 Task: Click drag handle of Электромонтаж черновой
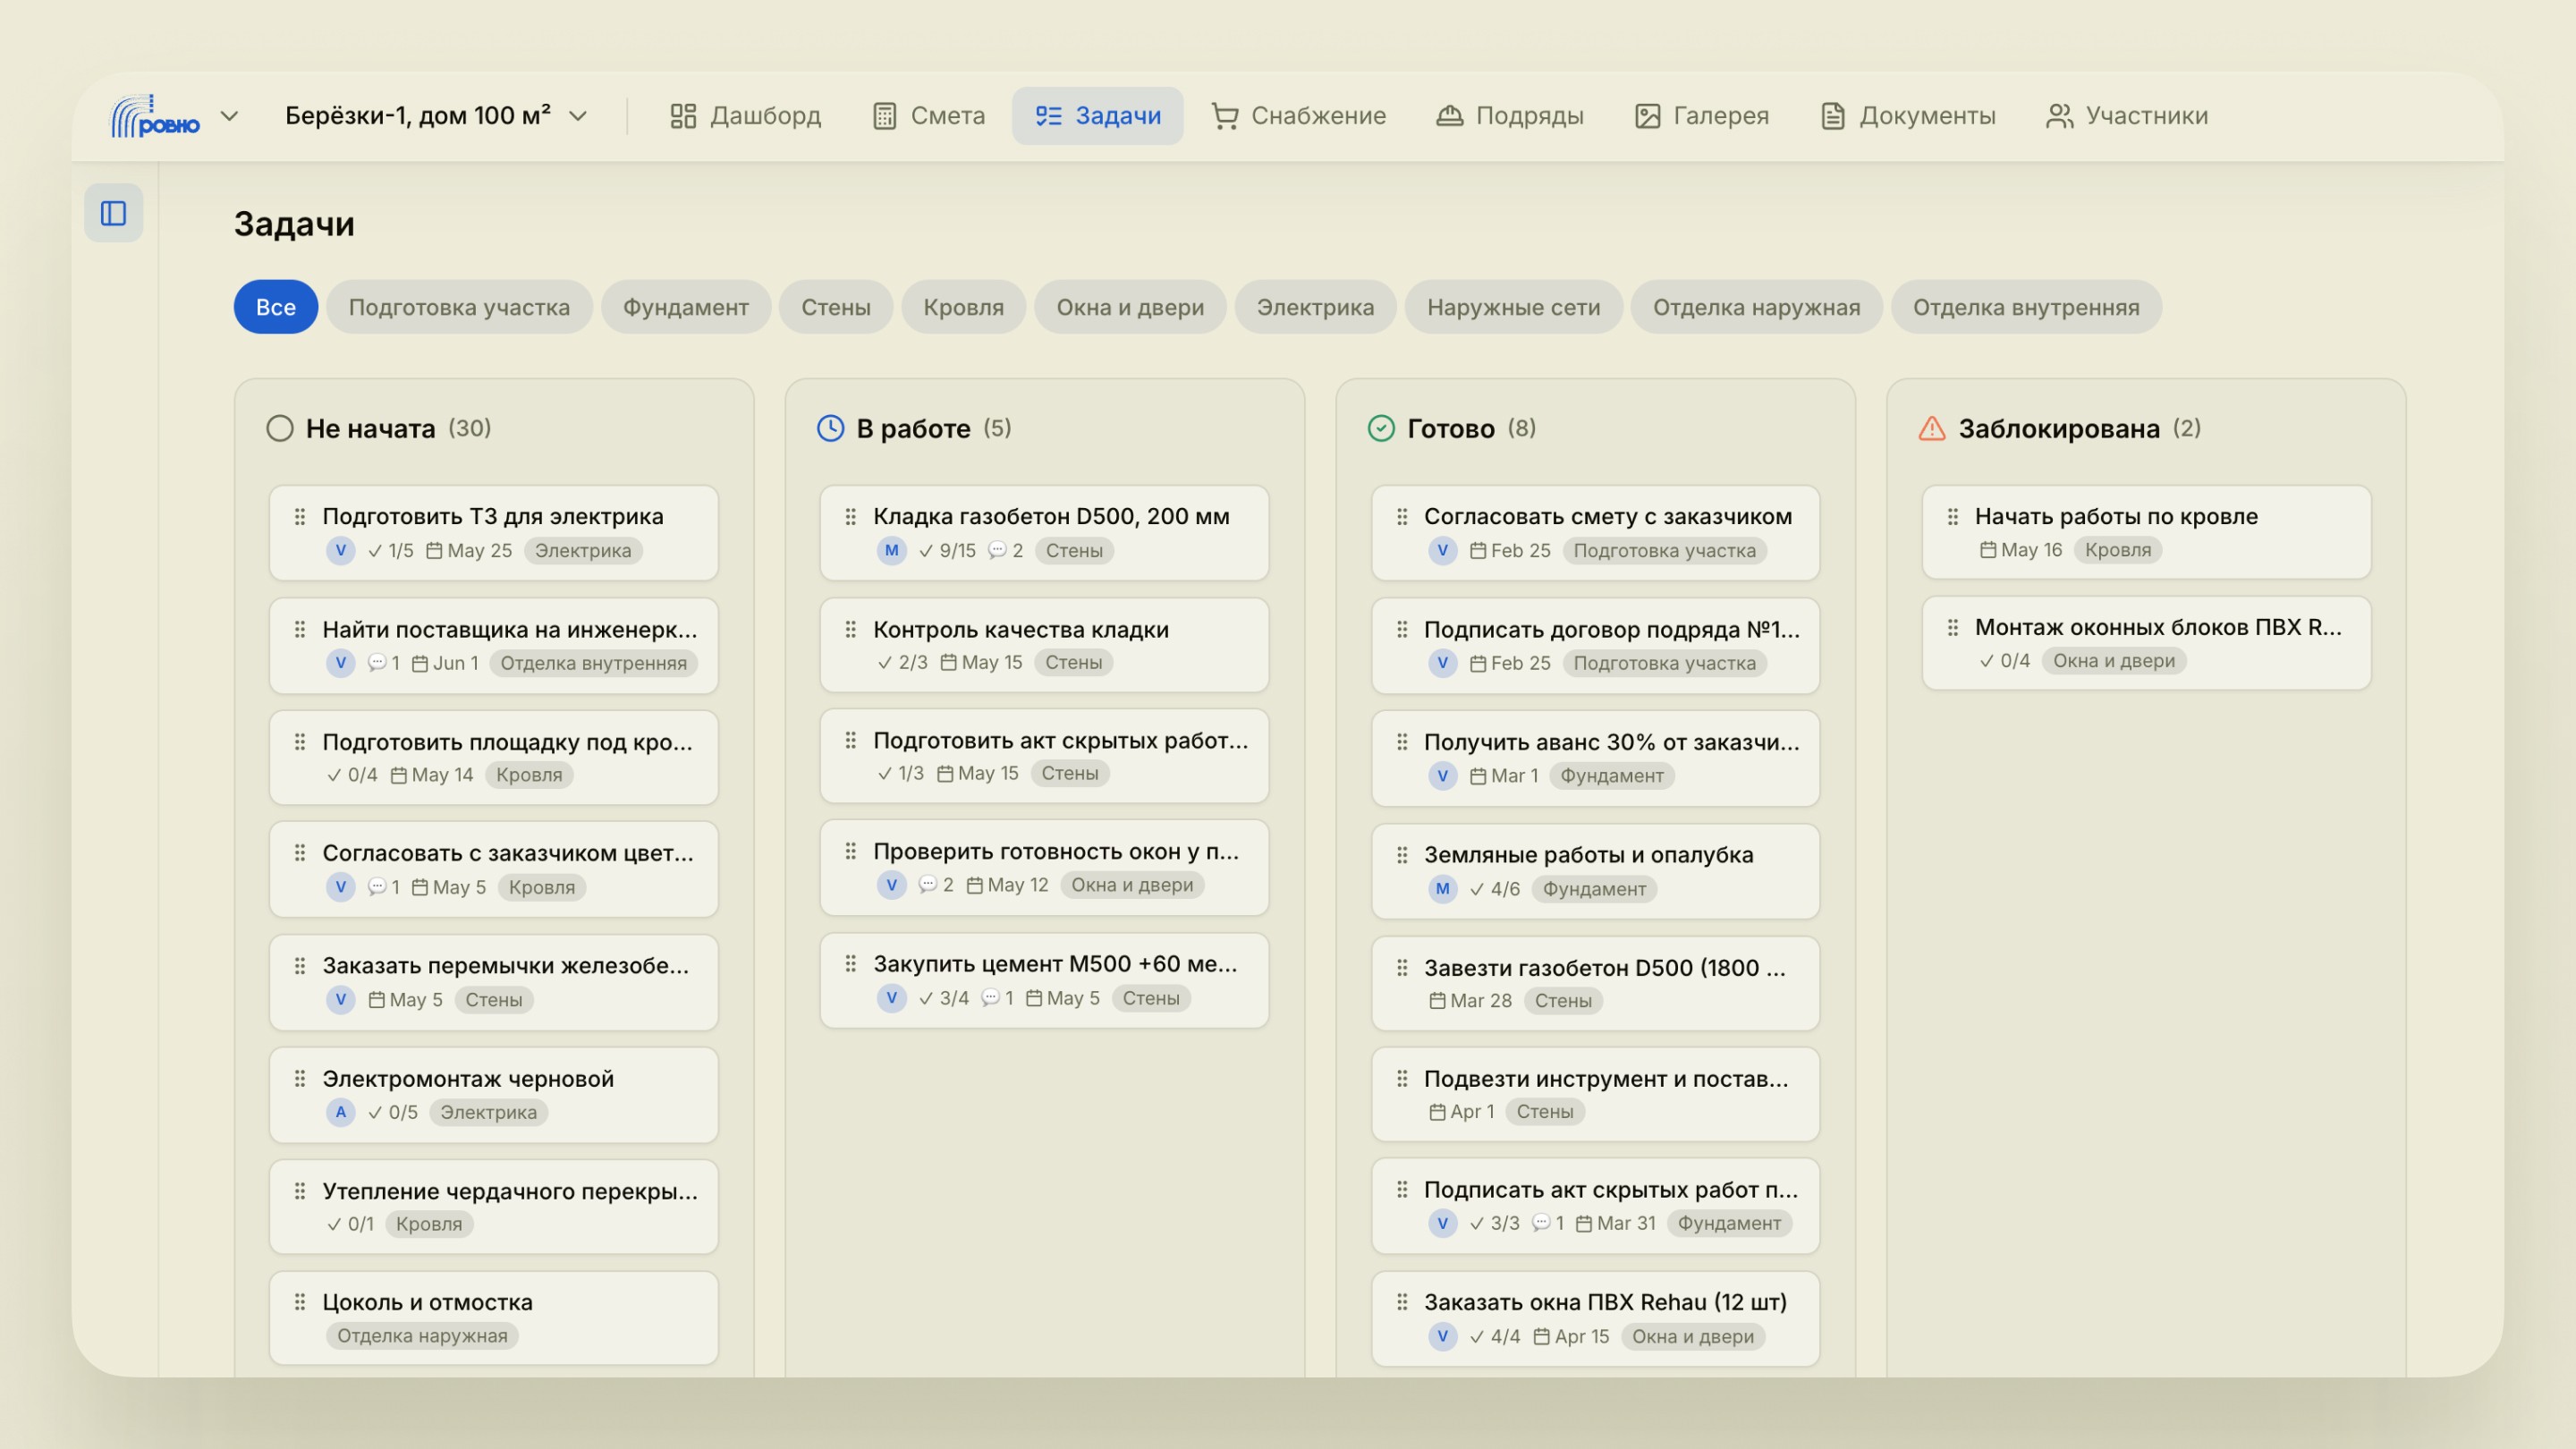tap(300, 1078)
